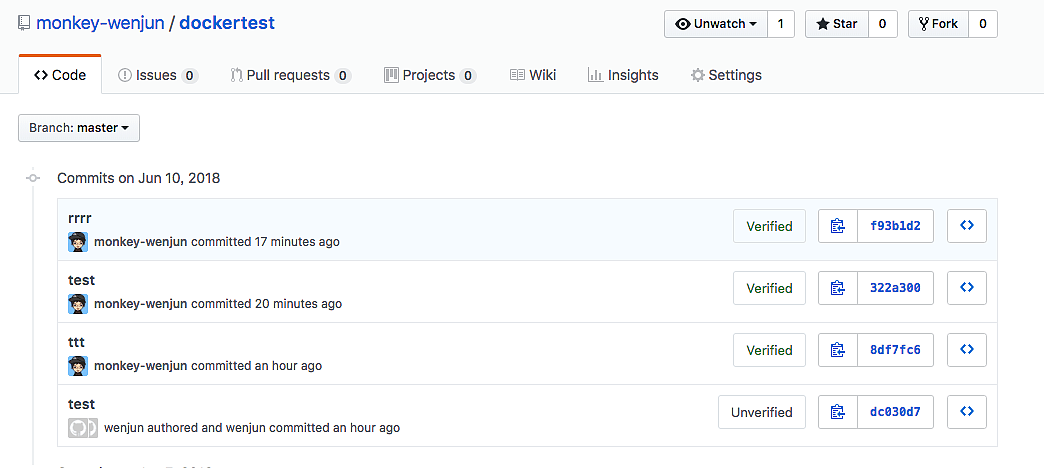Star the dockertest repository
The width and height of the screenshot is (1044, 468).
836,24
